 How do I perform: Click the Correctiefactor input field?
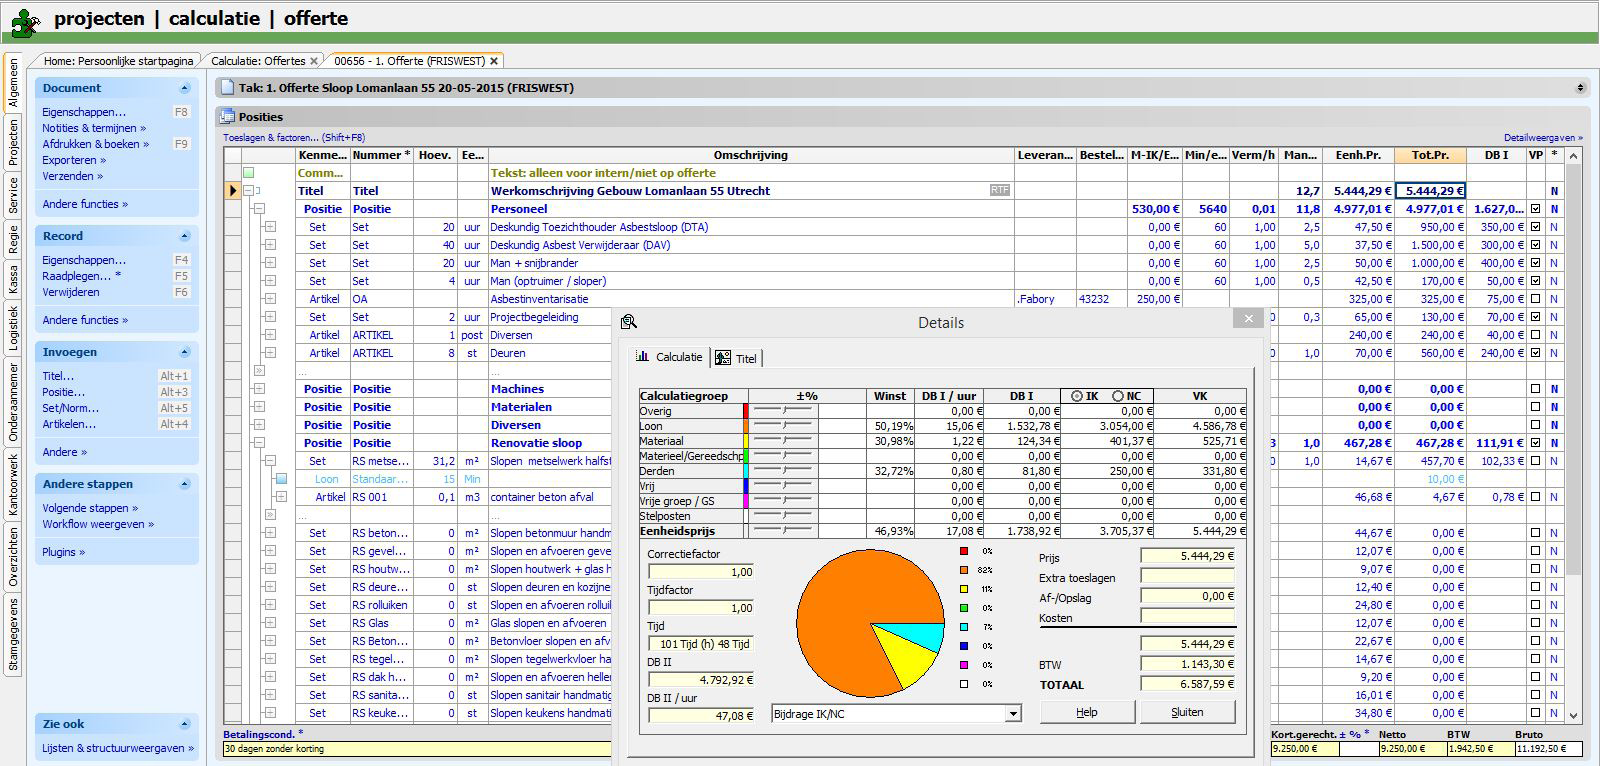click(x=701, y=572)
